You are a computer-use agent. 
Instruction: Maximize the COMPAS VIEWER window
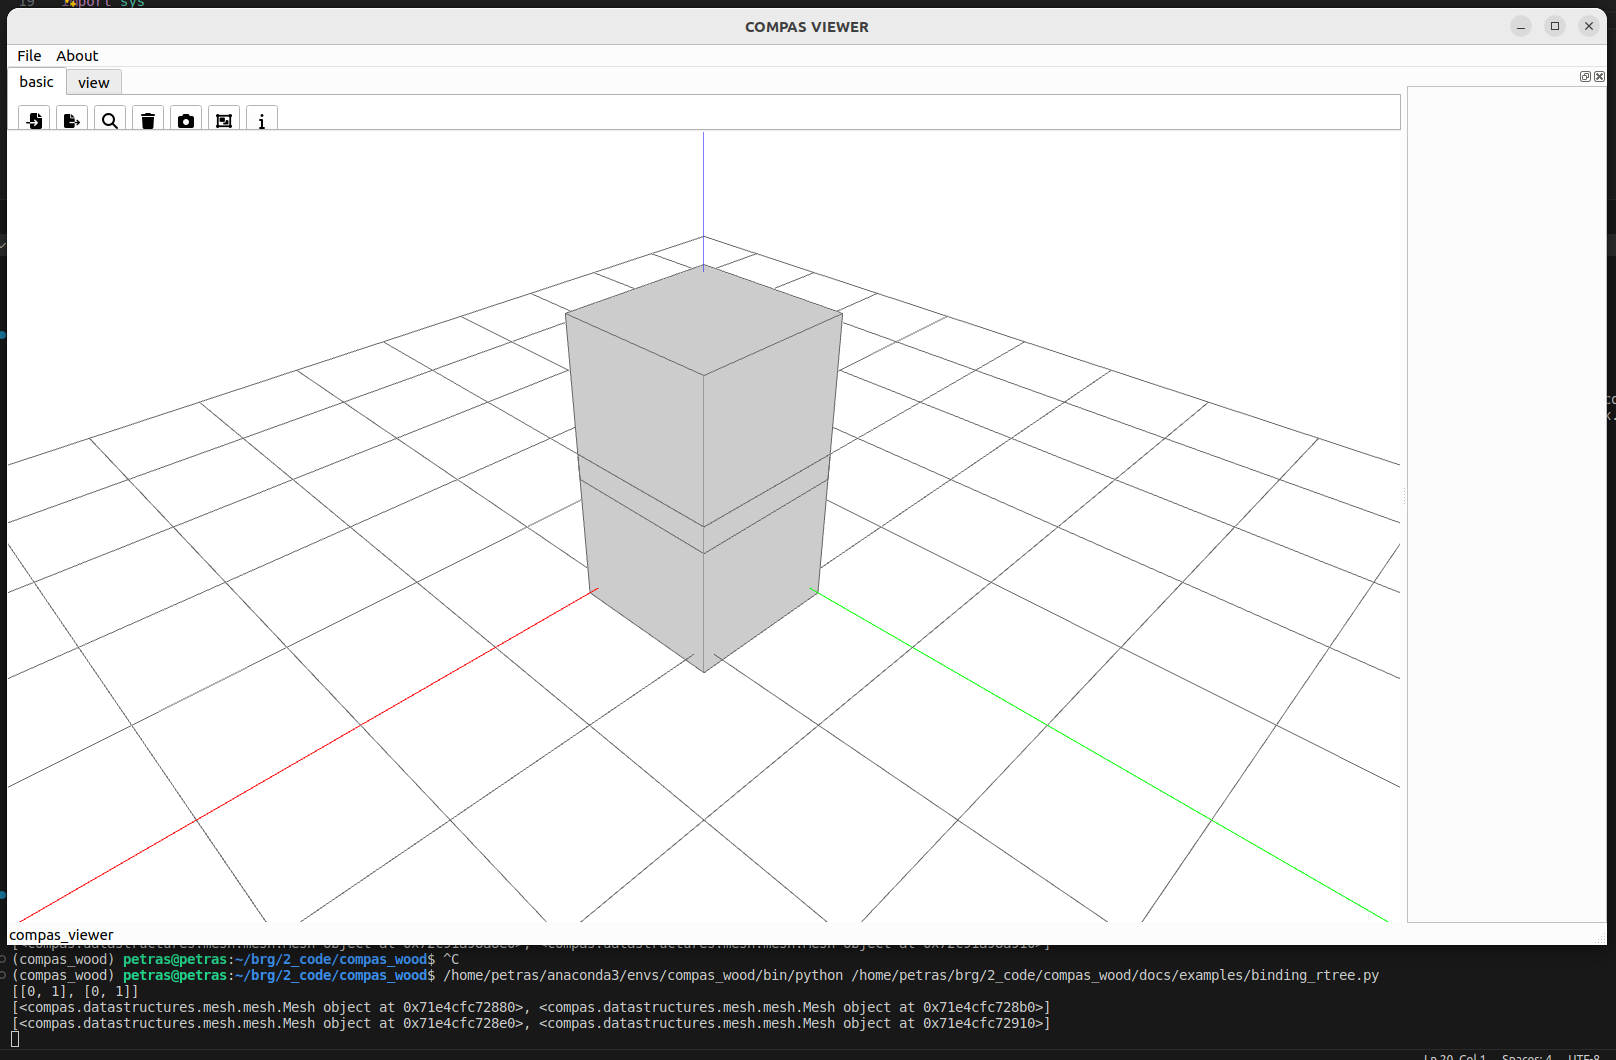pos(1555,26)
